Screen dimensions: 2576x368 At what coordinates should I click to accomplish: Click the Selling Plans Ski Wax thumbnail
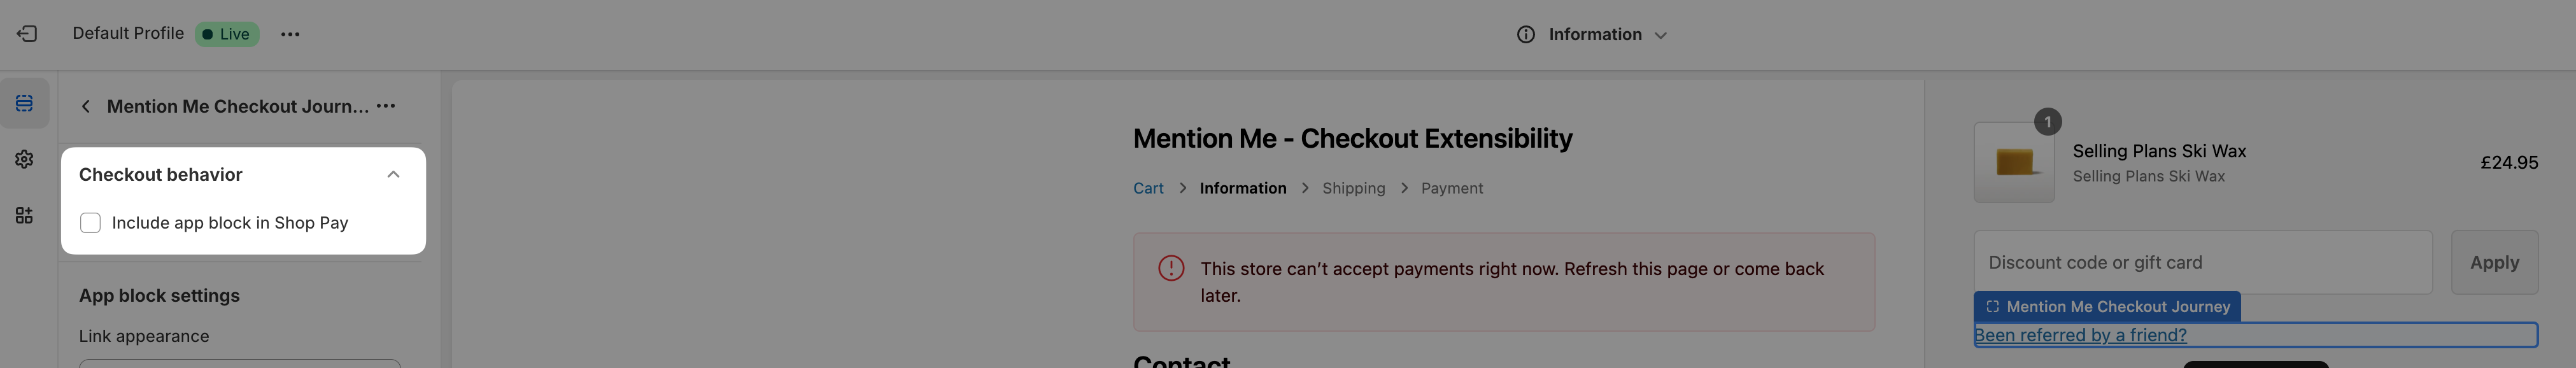pyautogui.click(x=2014, y=162)
